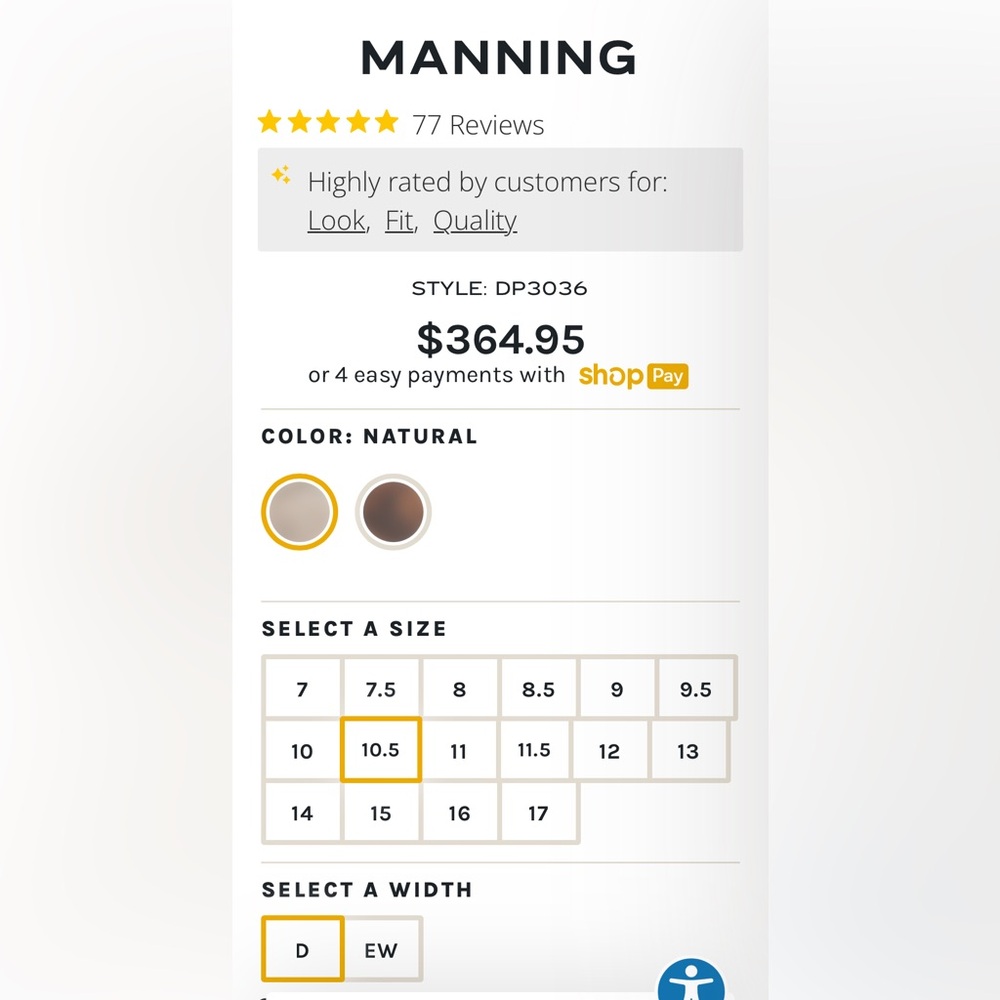The height and width of the screenshot is (1000, 1000).
Task: Click the five-star rating icons
Action: tap(328, 123)
